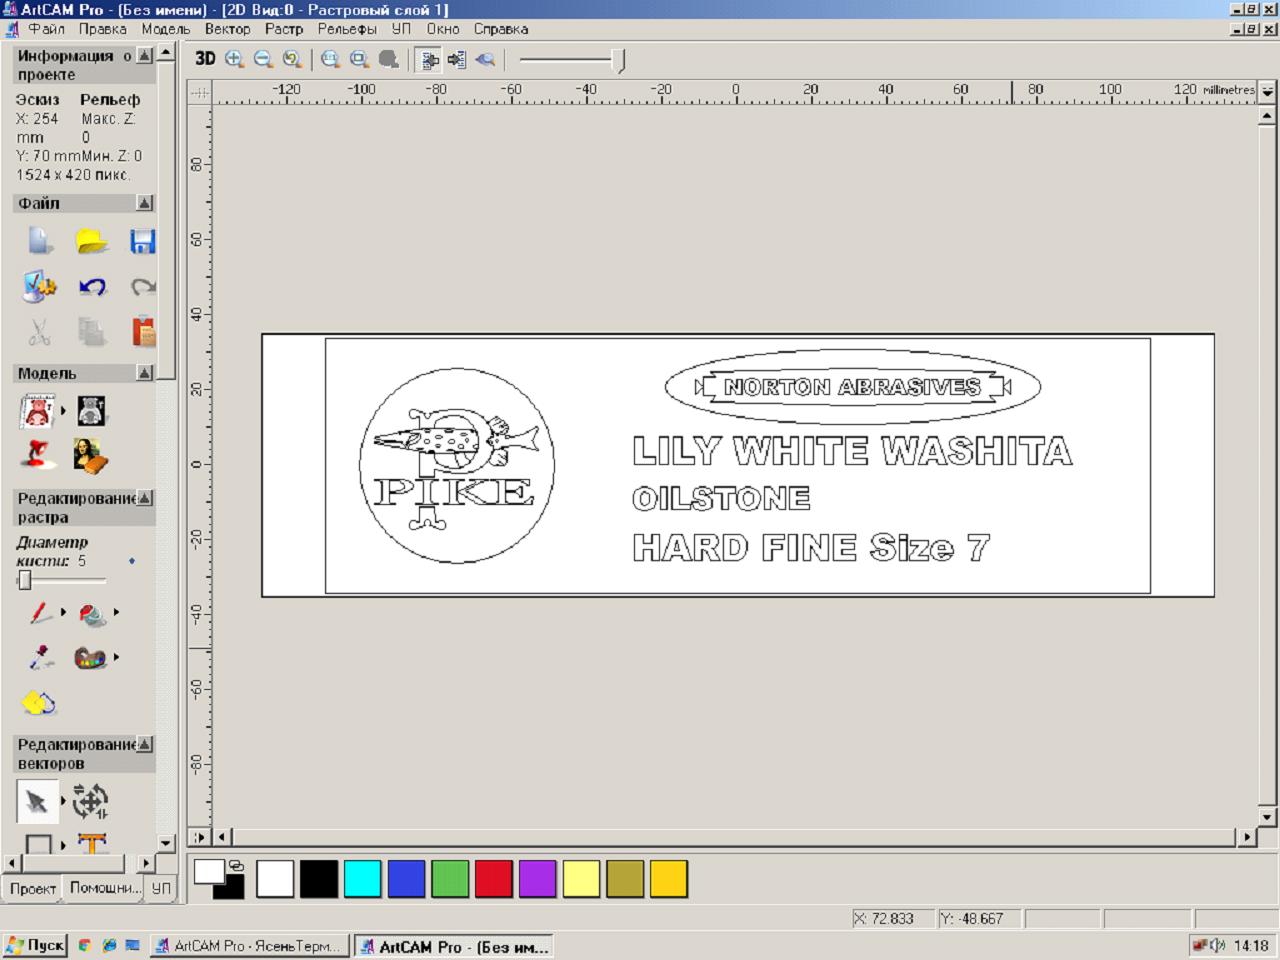Switch to the Проект tab
The height and width of the screenshot is (960, 1280).
pyautogui.click(x=33, y=888)
